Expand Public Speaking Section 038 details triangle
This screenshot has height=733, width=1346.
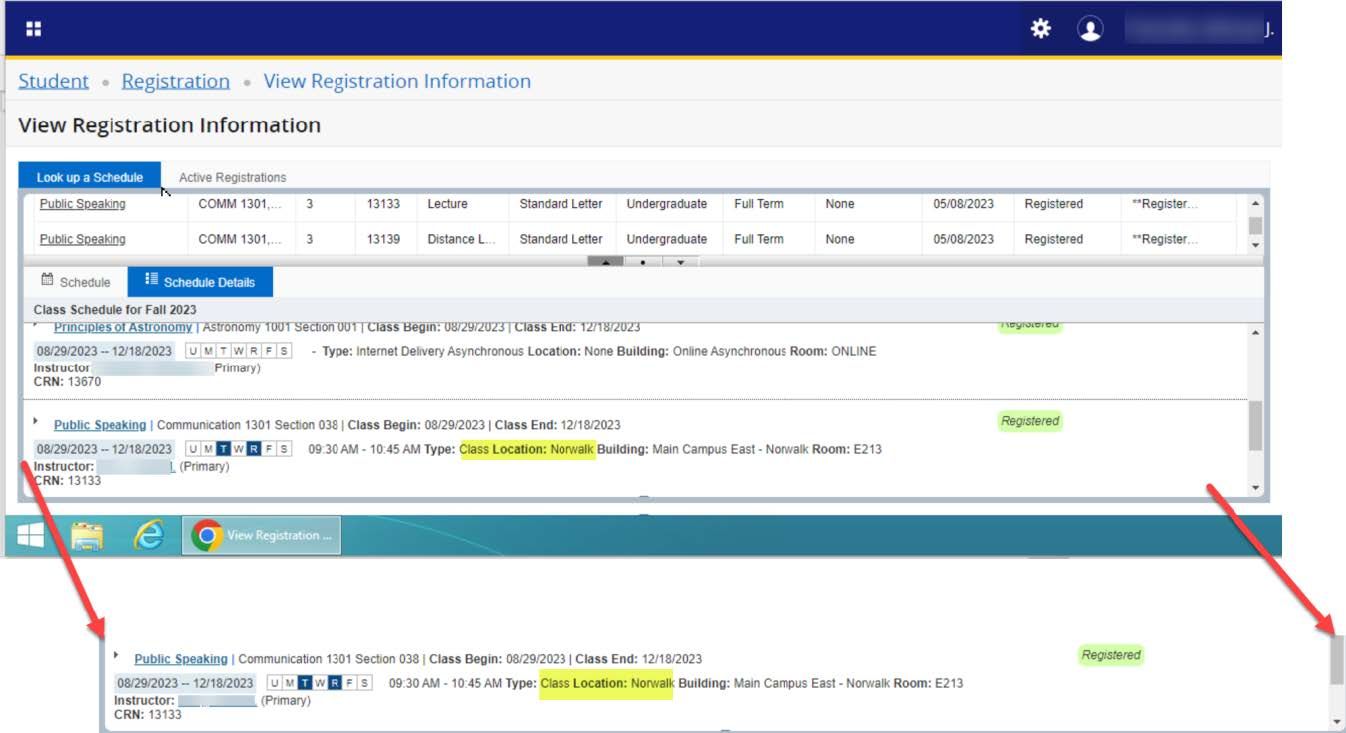tap(37, 421)
